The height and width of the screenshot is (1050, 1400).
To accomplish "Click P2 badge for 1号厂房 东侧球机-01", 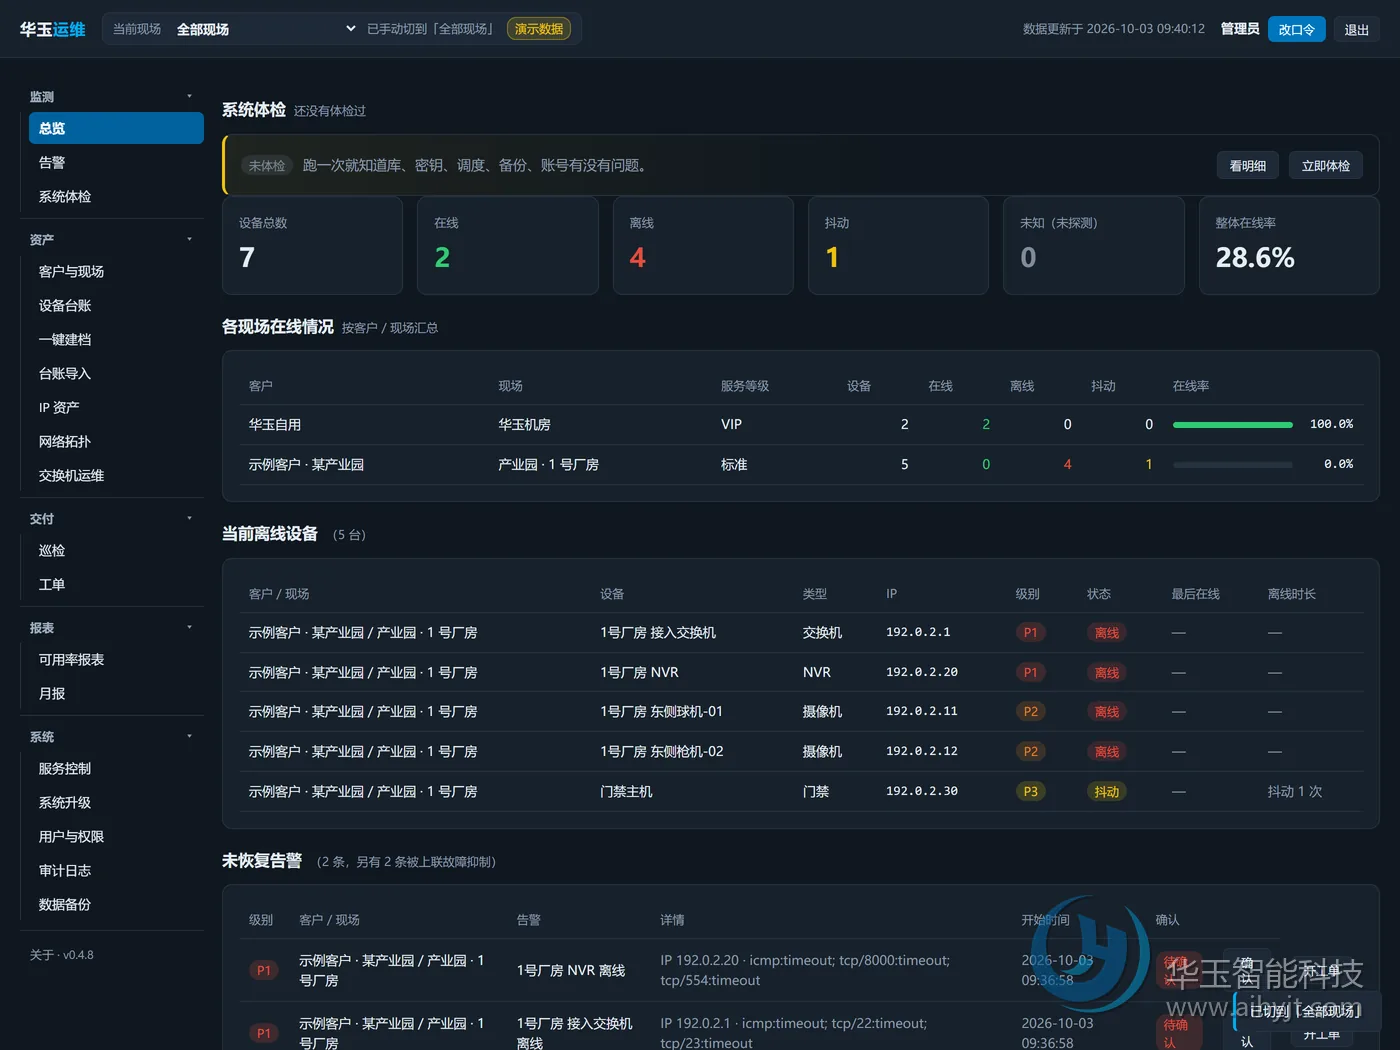I will tap(1030, 711).
